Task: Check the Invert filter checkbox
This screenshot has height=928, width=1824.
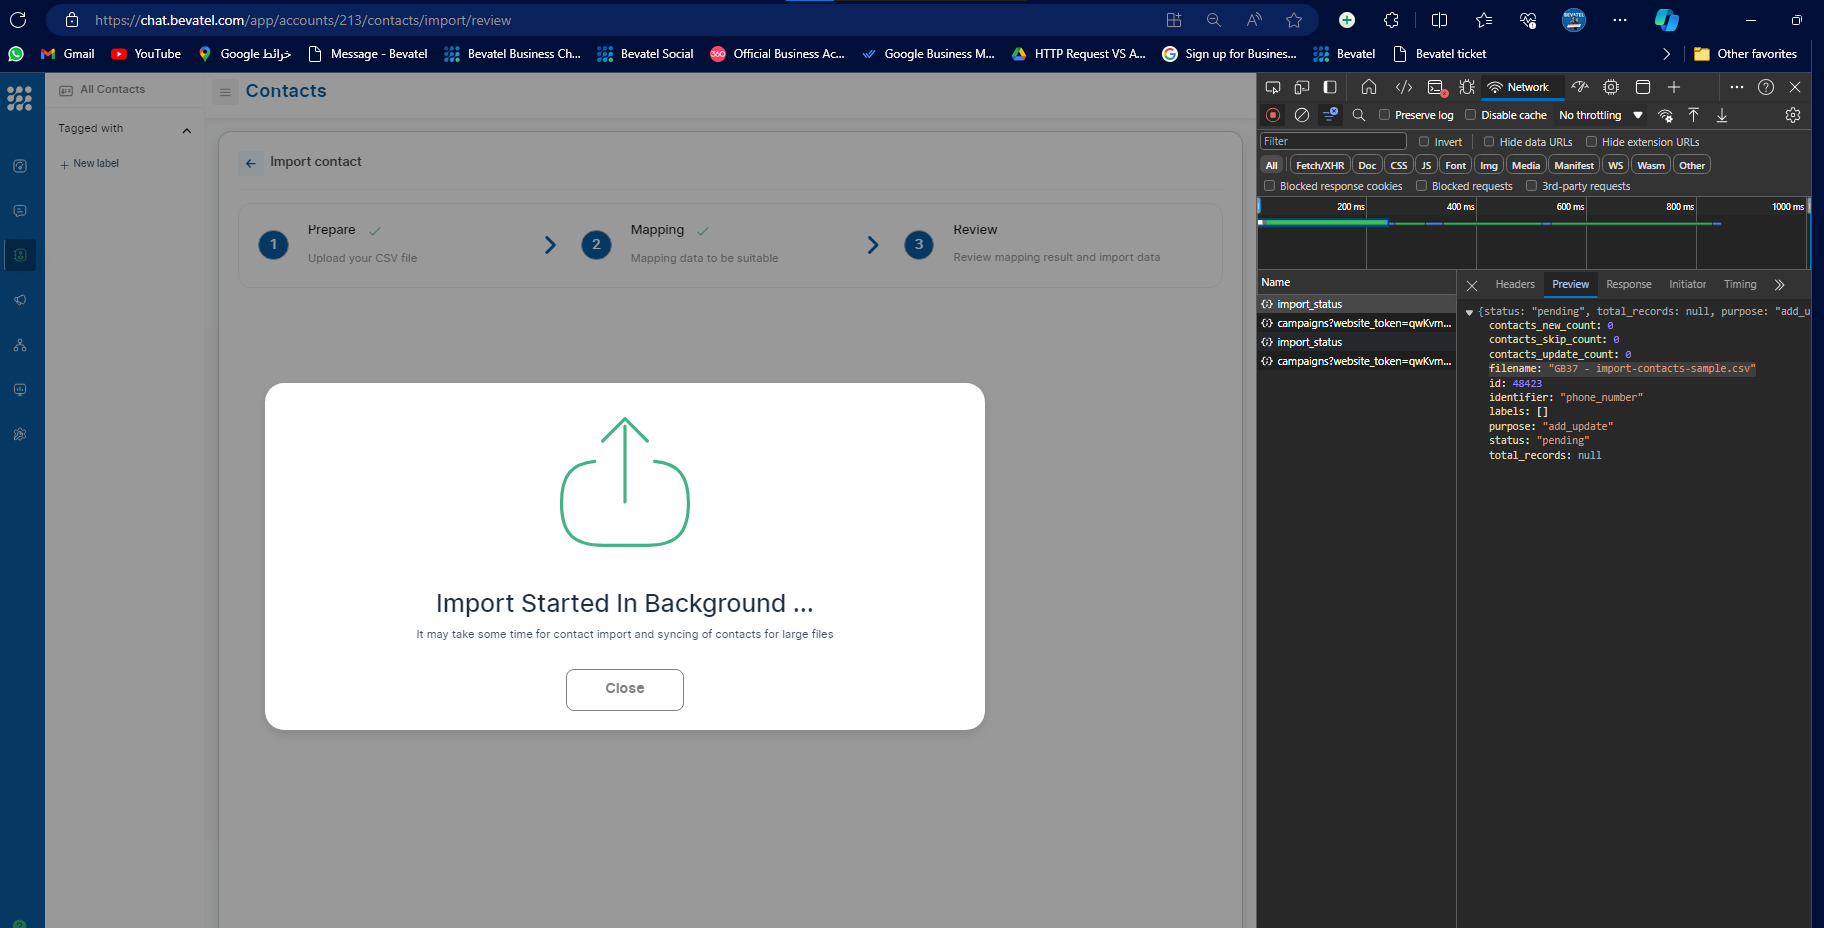Action: (x=1424, y=142)
